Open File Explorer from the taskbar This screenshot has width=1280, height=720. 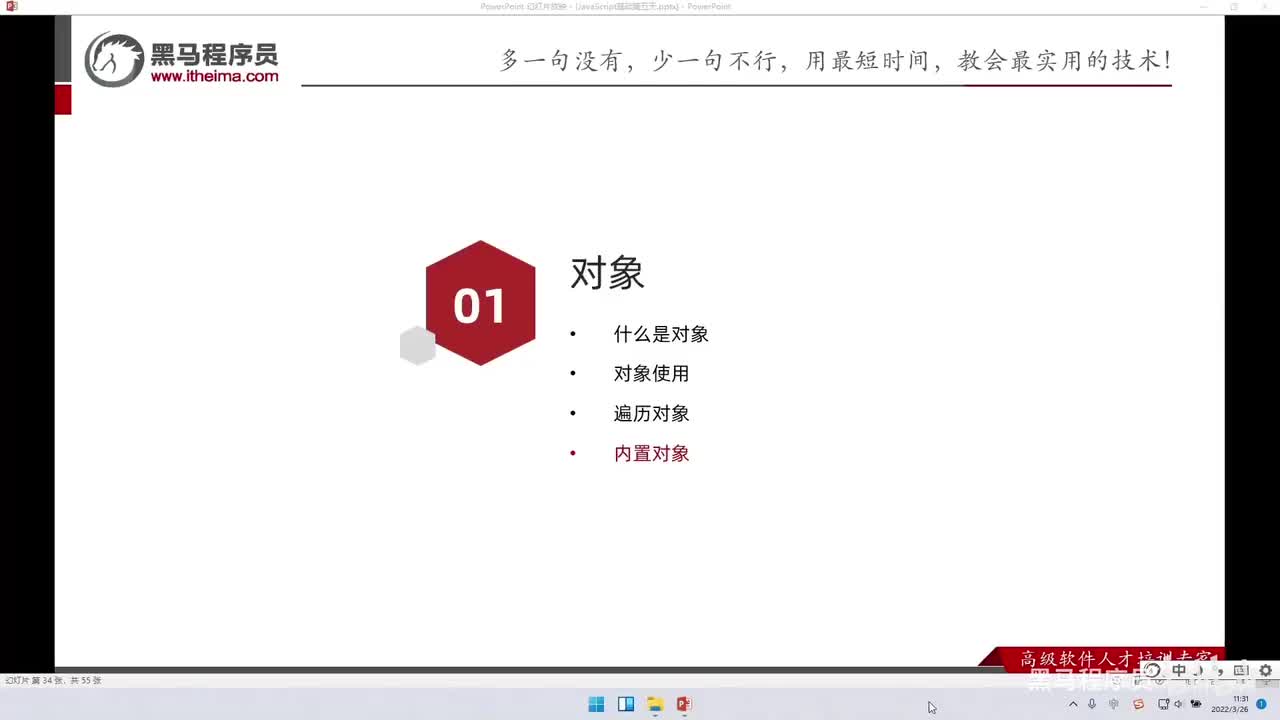tap(655, 704)
